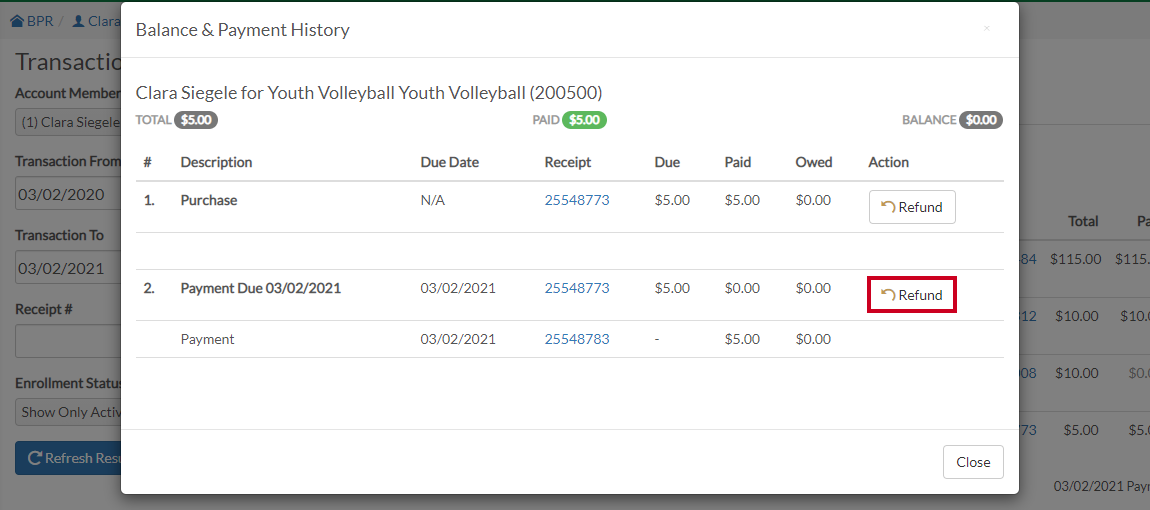Click the Payment Due 03/02/2021 description
Viewport: 1150px width, 510px height.
[x=260, y=288]
